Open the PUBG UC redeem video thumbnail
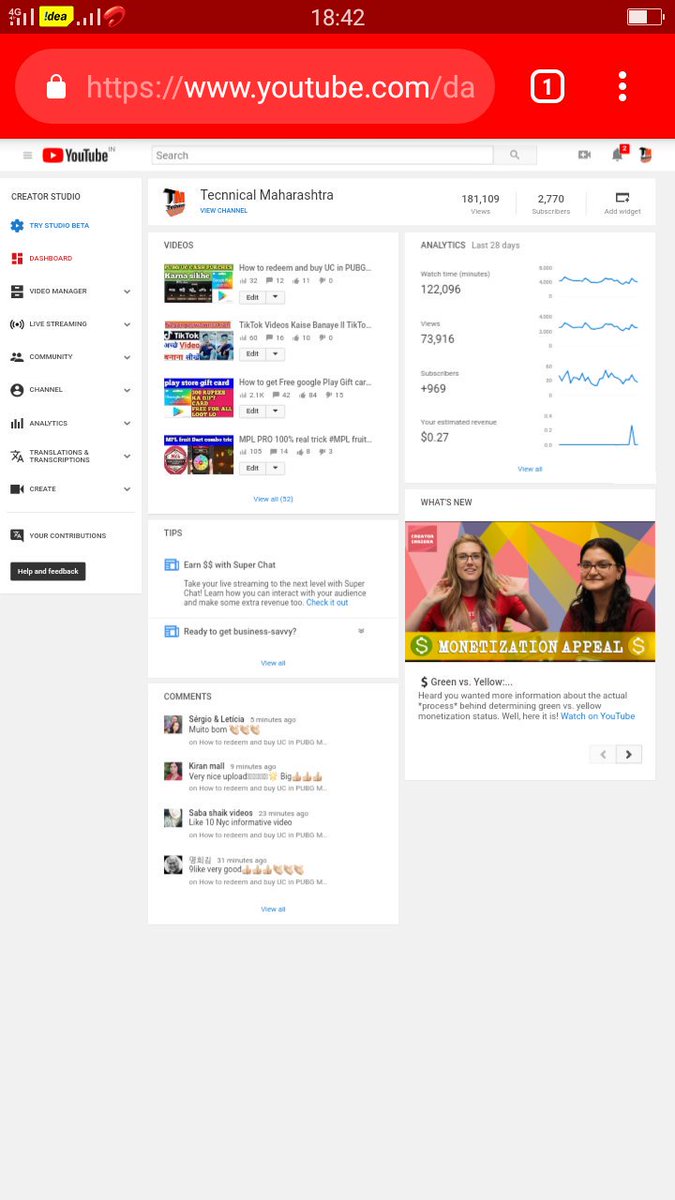675x1200 pixels. pos(199,283)
